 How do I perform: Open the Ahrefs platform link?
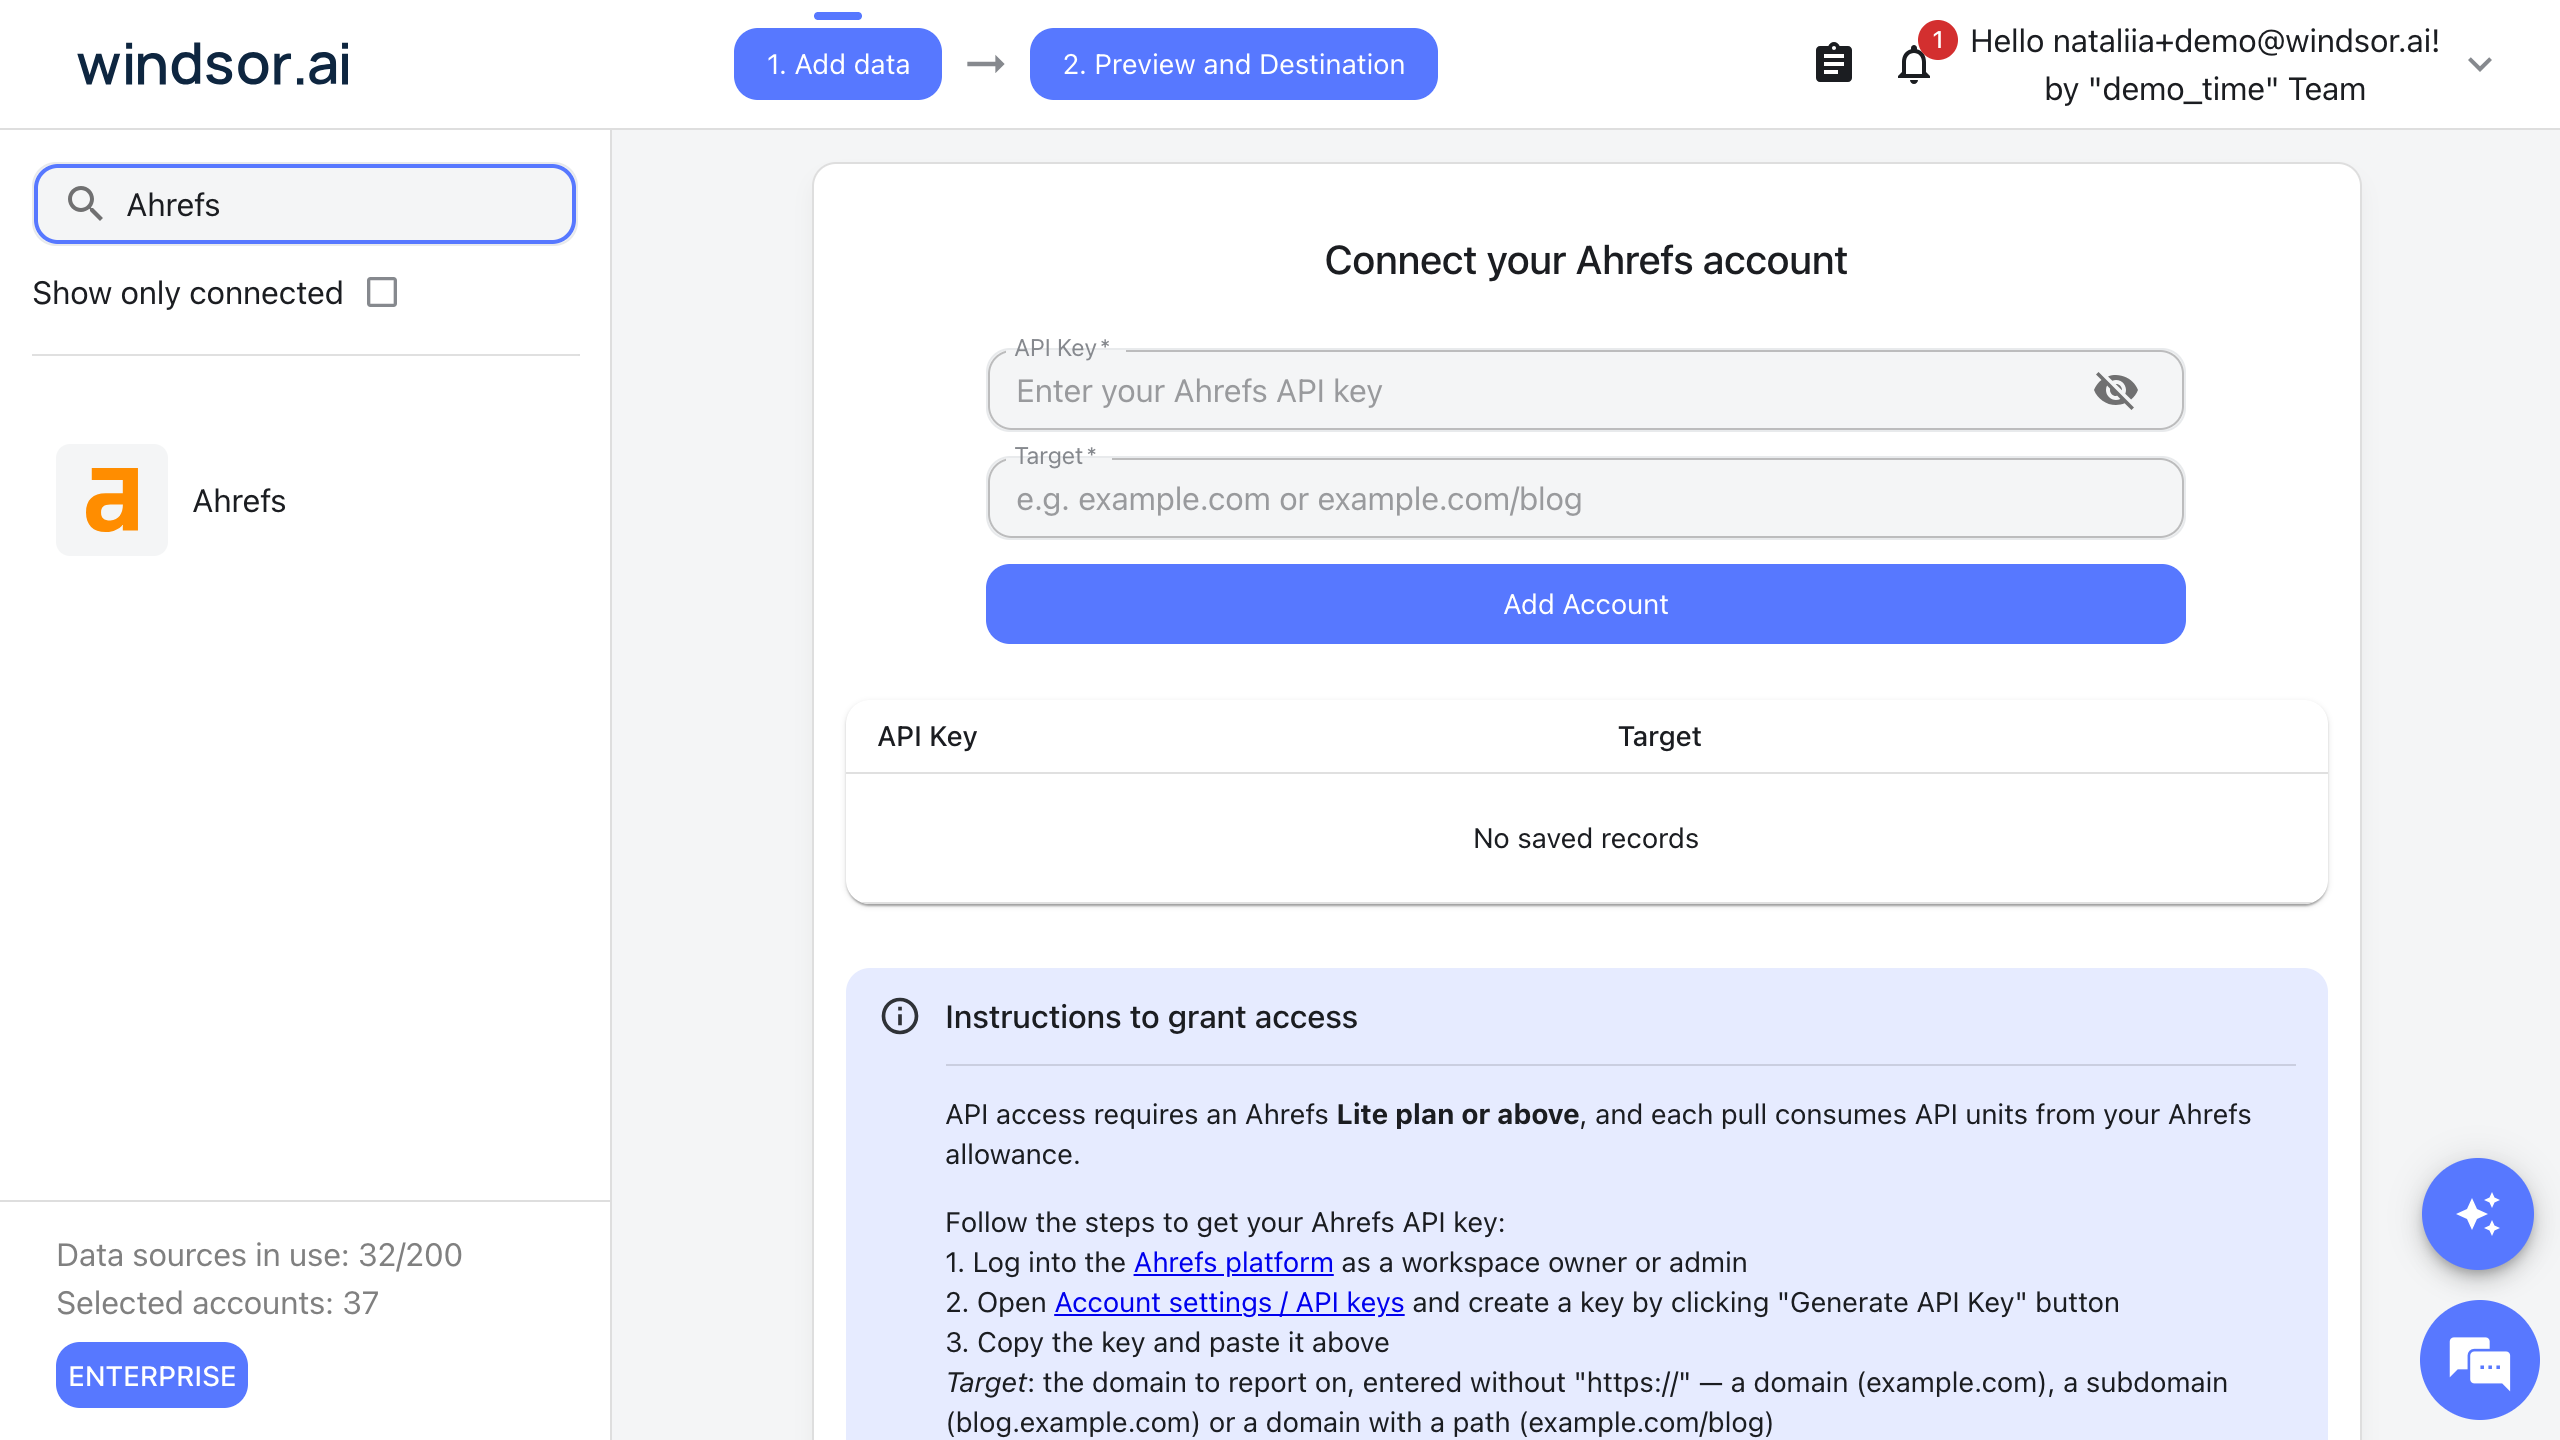click(x=1233, y=1262)
